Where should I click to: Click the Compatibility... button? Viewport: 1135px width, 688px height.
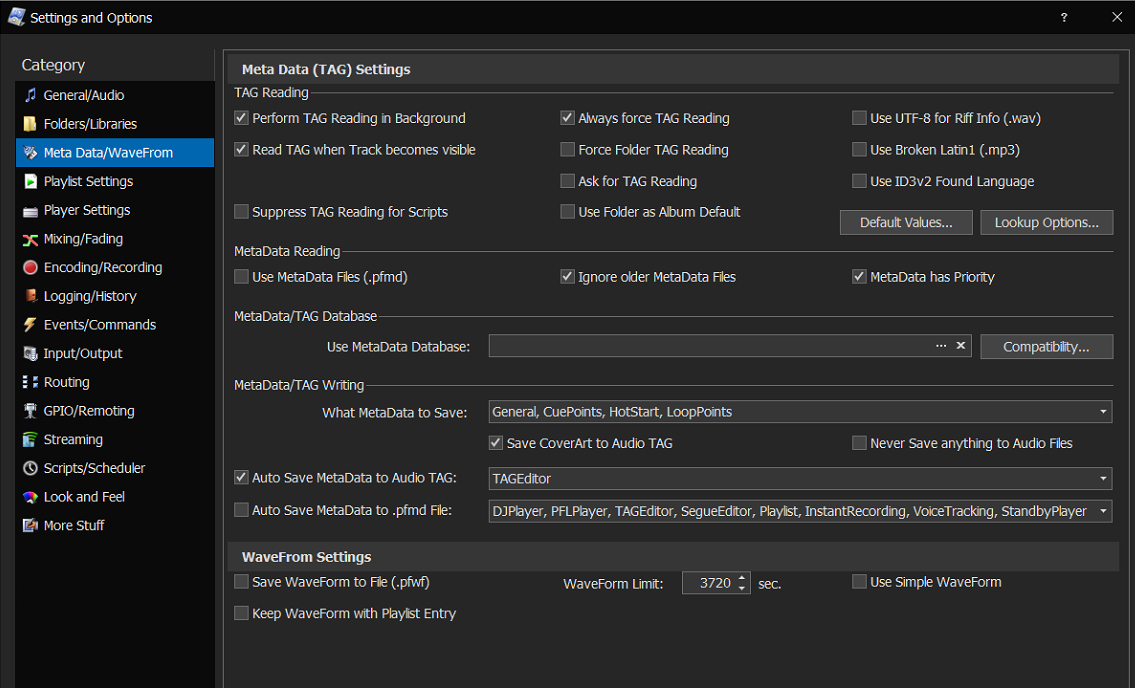[1047, 346]
